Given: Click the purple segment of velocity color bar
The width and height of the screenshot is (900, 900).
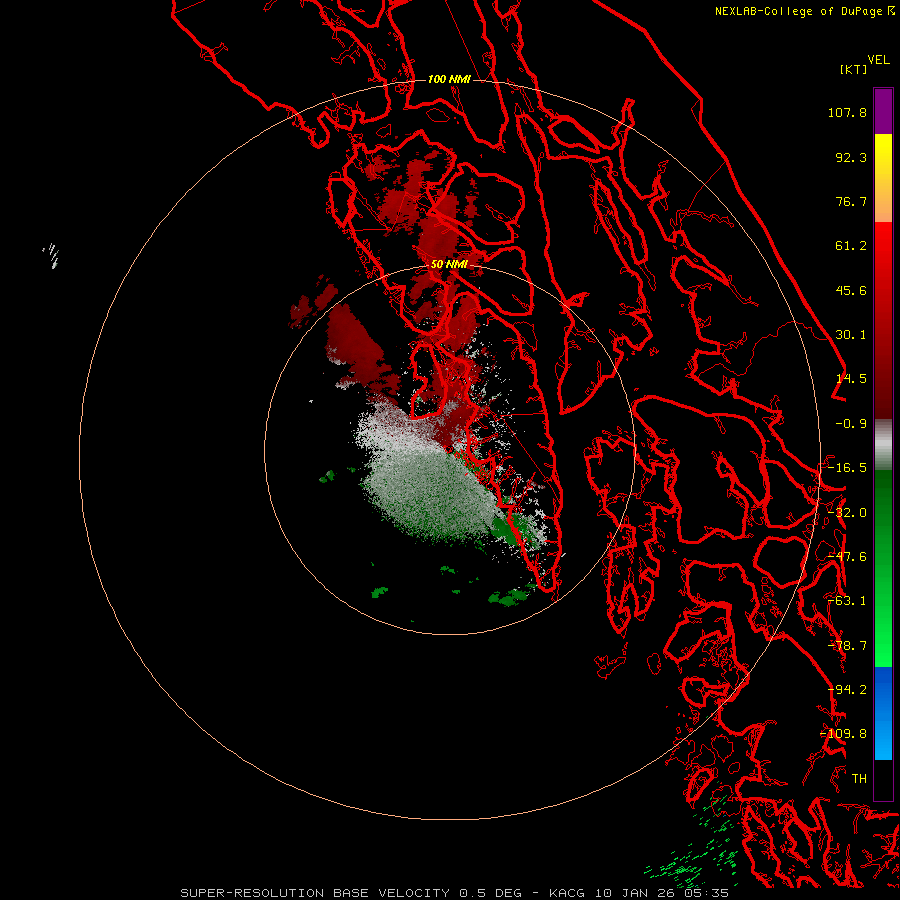Looking at the screenshot, I should click(883, 111).
